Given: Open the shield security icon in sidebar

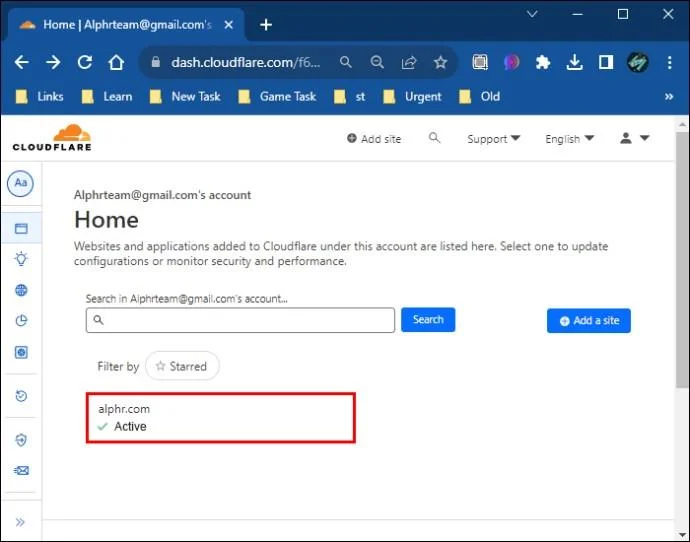Looking at the screenshot, I should [21, 439].
